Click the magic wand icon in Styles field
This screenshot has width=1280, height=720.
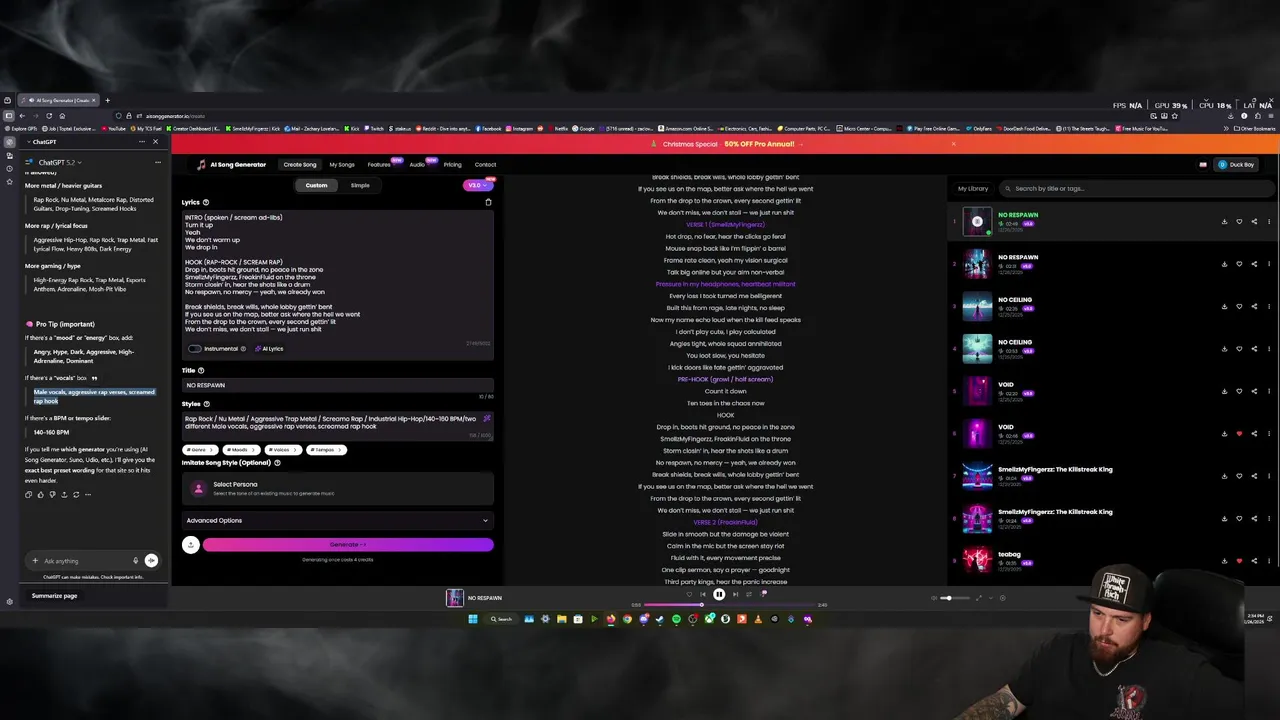click(487, 418)
